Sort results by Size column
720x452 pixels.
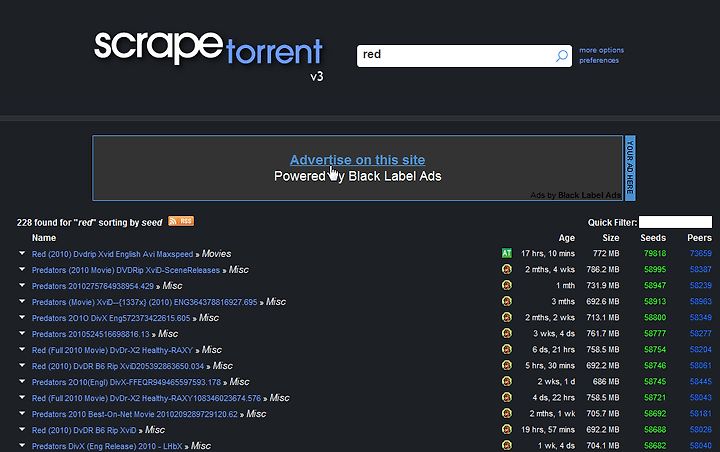pos(611,237)
